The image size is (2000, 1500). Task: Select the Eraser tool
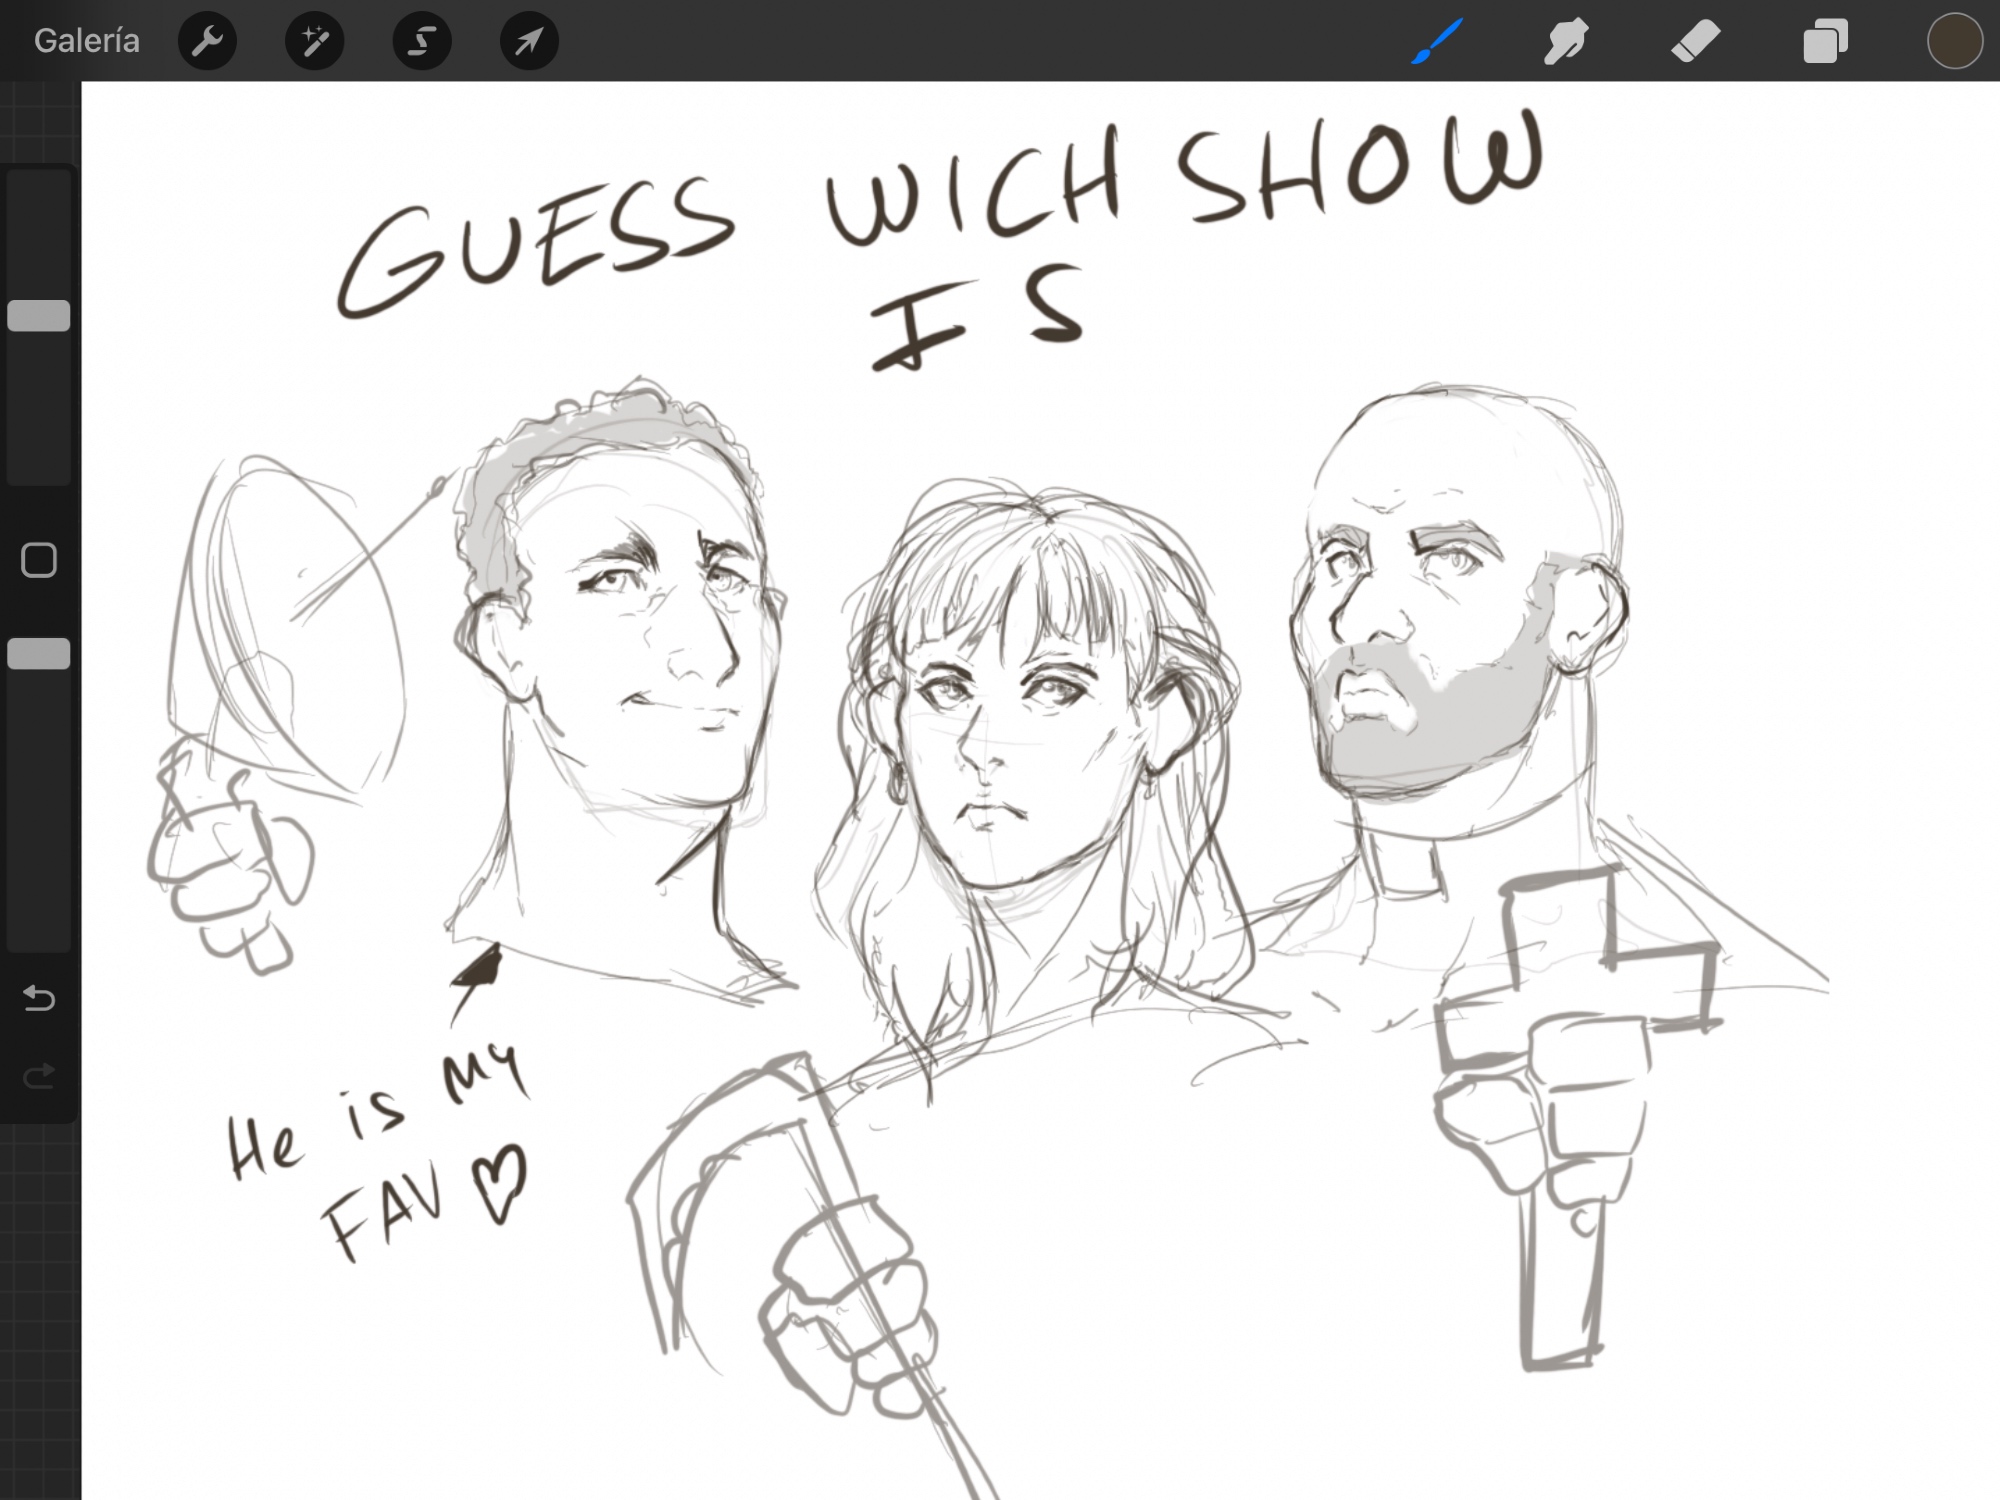click(1695, 41)
